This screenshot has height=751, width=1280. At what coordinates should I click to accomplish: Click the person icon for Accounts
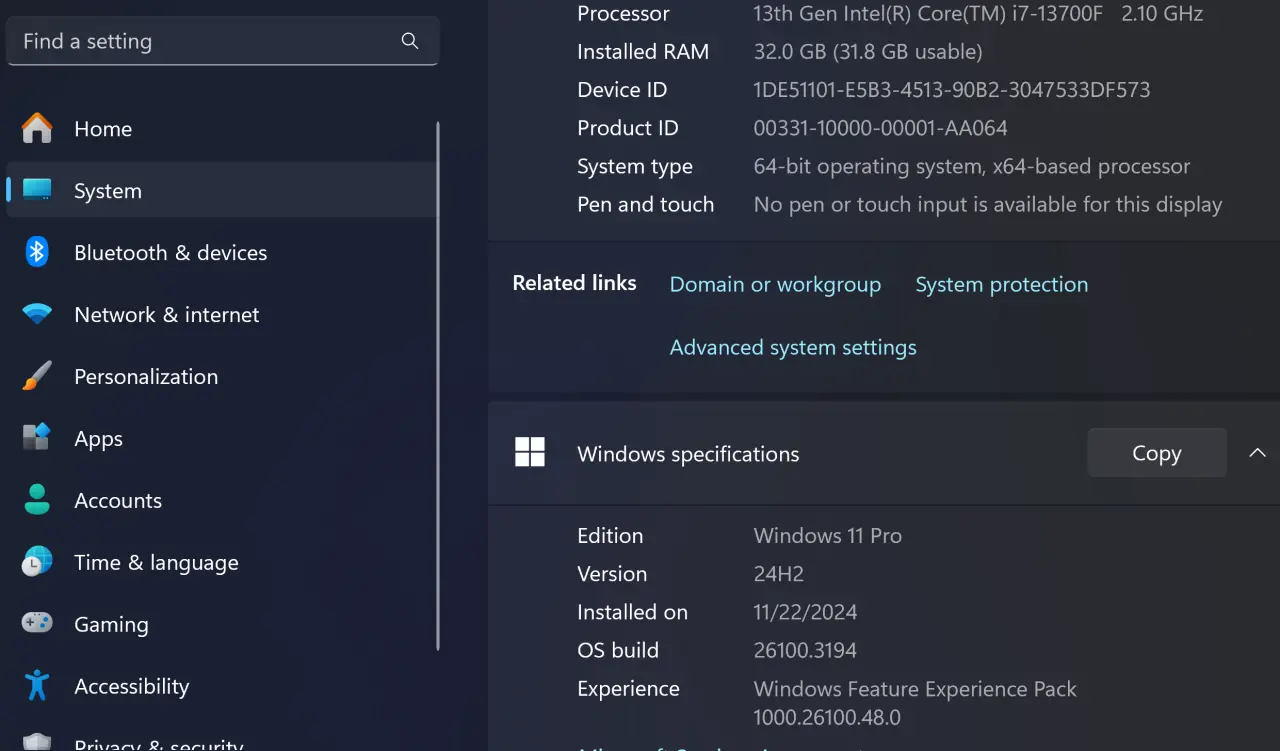pos(37,500)
